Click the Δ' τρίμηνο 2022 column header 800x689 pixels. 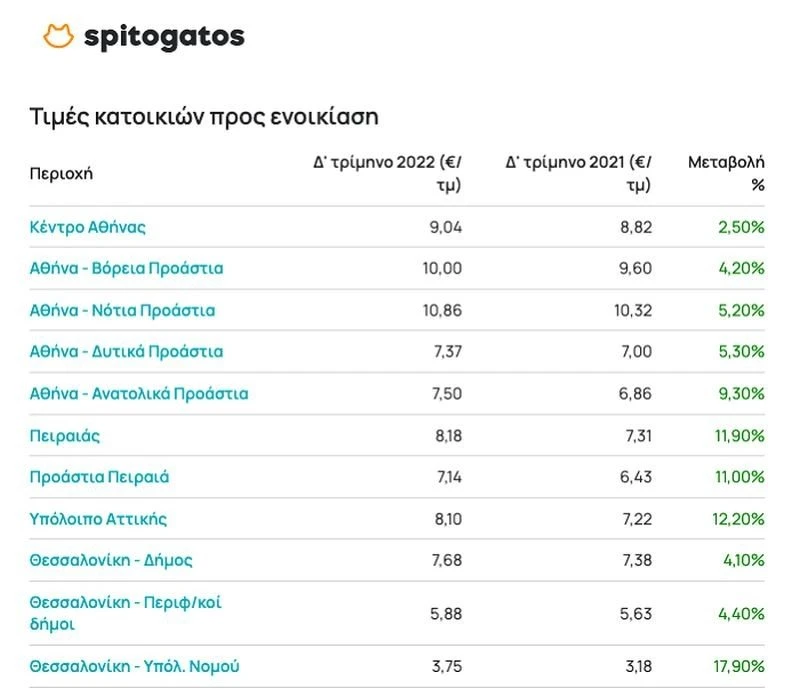click(388, 173)
